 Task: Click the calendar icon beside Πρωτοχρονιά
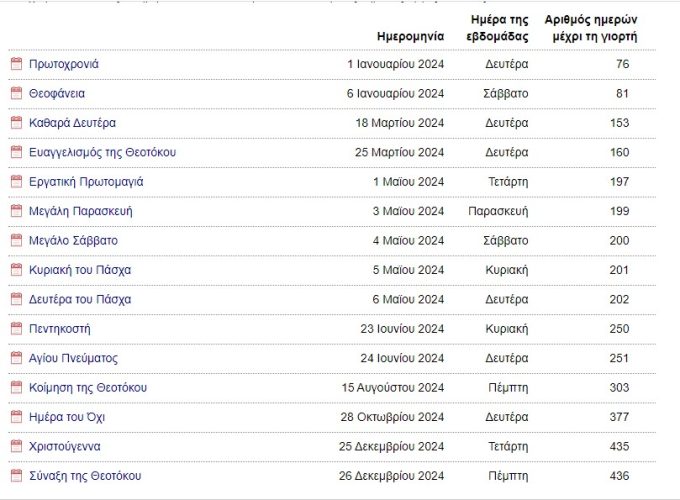pos(16,64)
